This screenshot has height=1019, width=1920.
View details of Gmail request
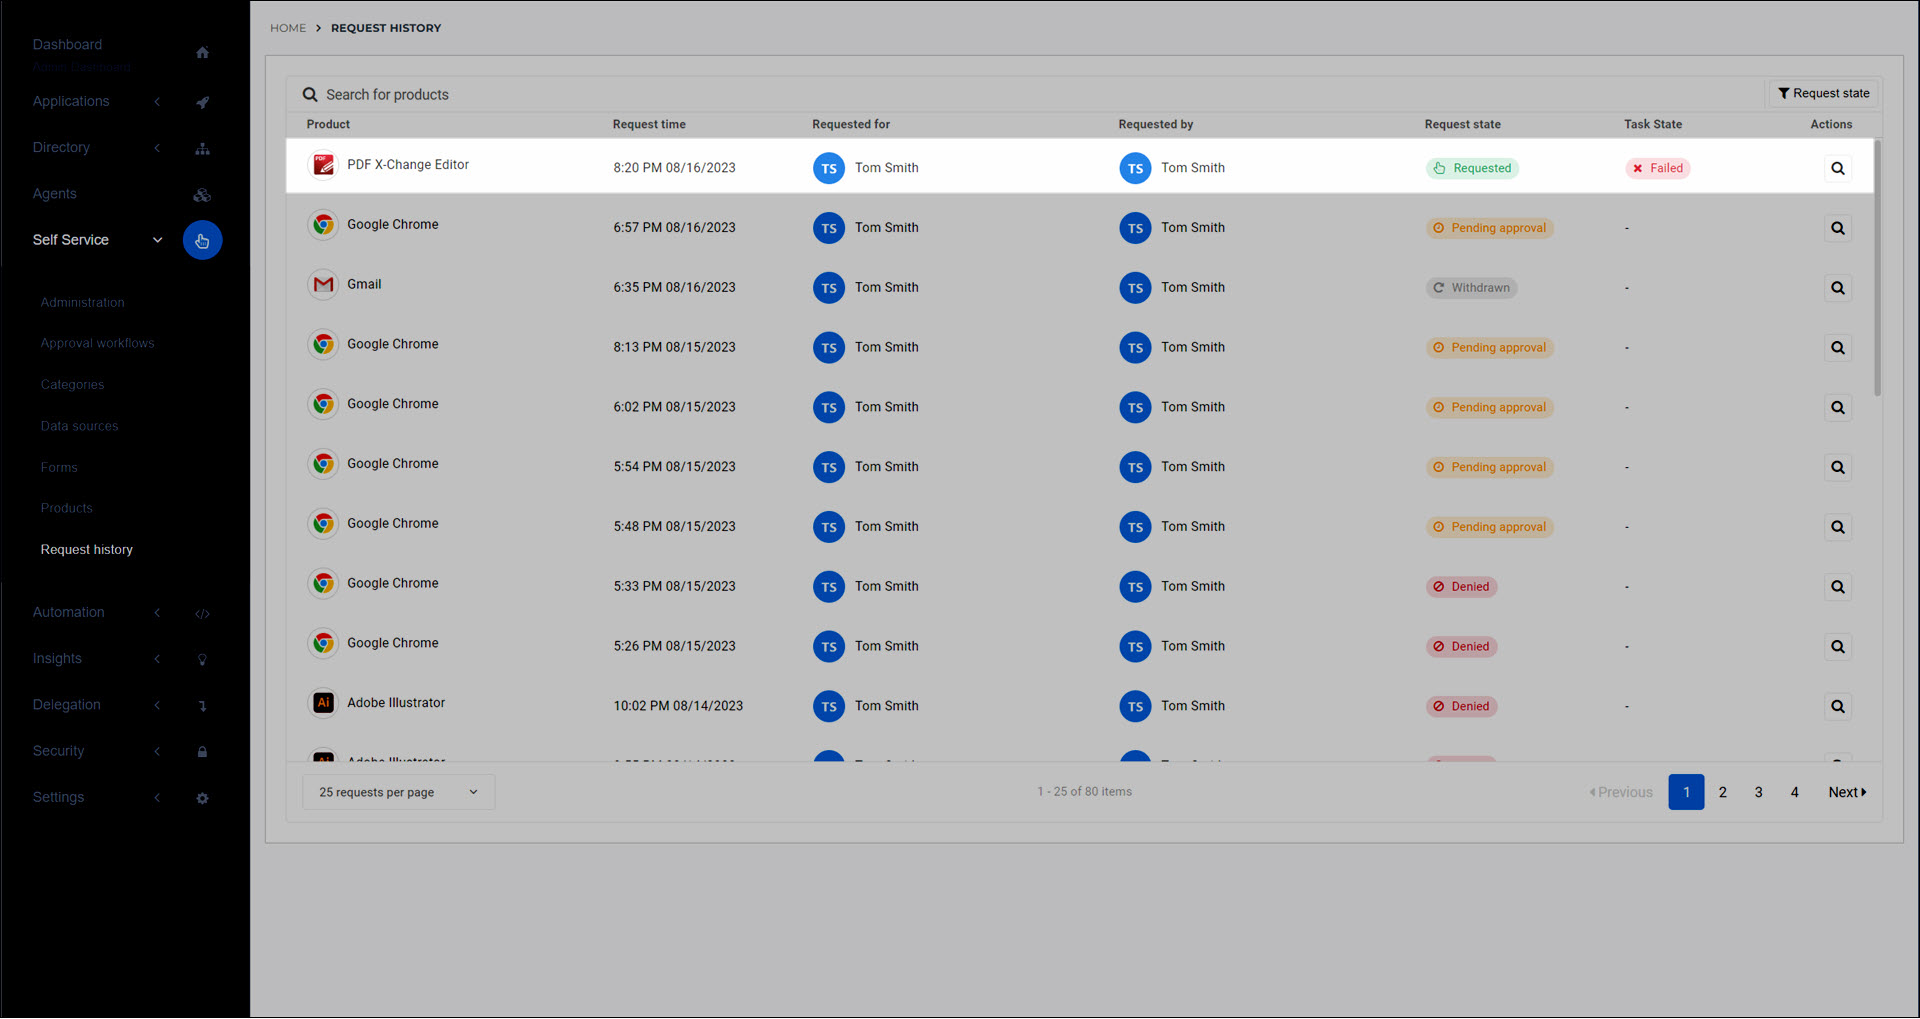click(x=1837, y=288)
